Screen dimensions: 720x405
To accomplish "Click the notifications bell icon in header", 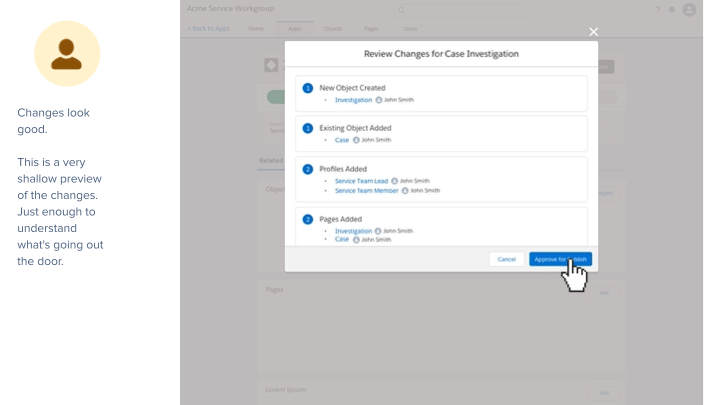I will (672, 10).
